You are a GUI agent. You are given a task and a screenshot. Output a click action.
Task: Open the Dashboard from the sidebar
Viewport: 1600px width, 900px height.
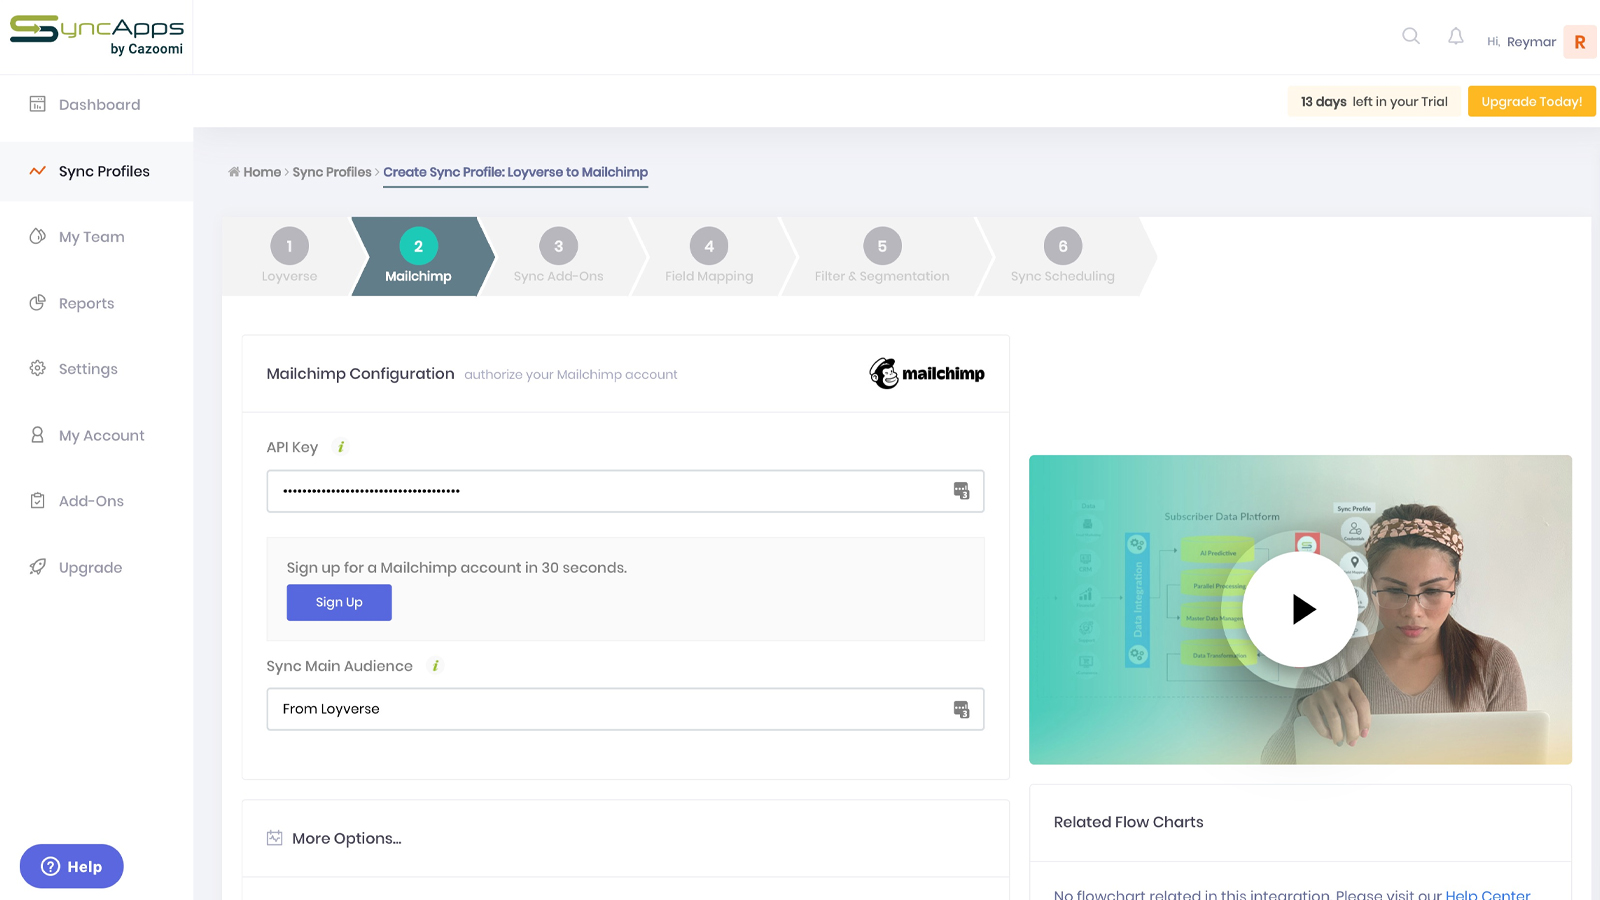(x=98, y=104)
